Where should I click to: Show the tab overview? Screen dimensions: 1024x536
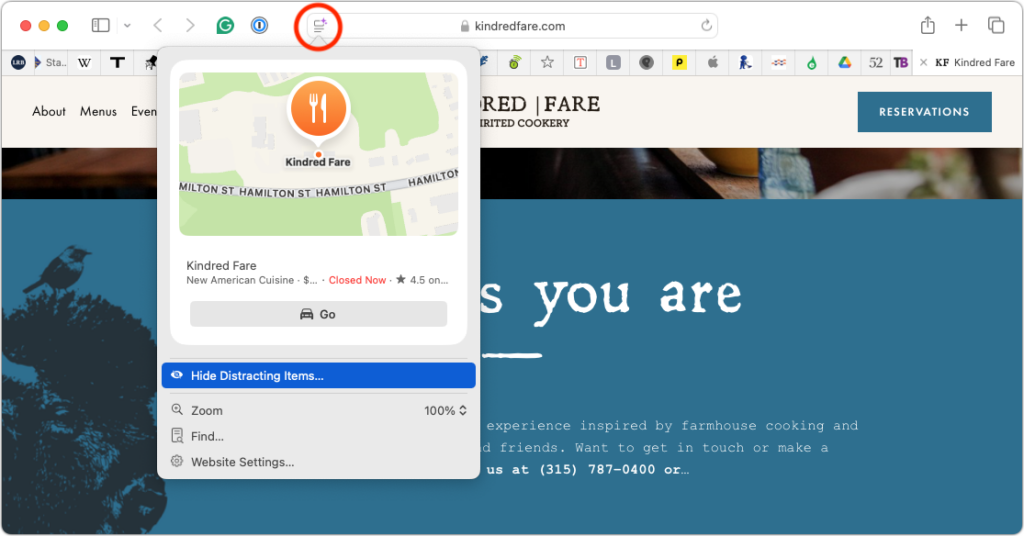click(x=995, y=25)
